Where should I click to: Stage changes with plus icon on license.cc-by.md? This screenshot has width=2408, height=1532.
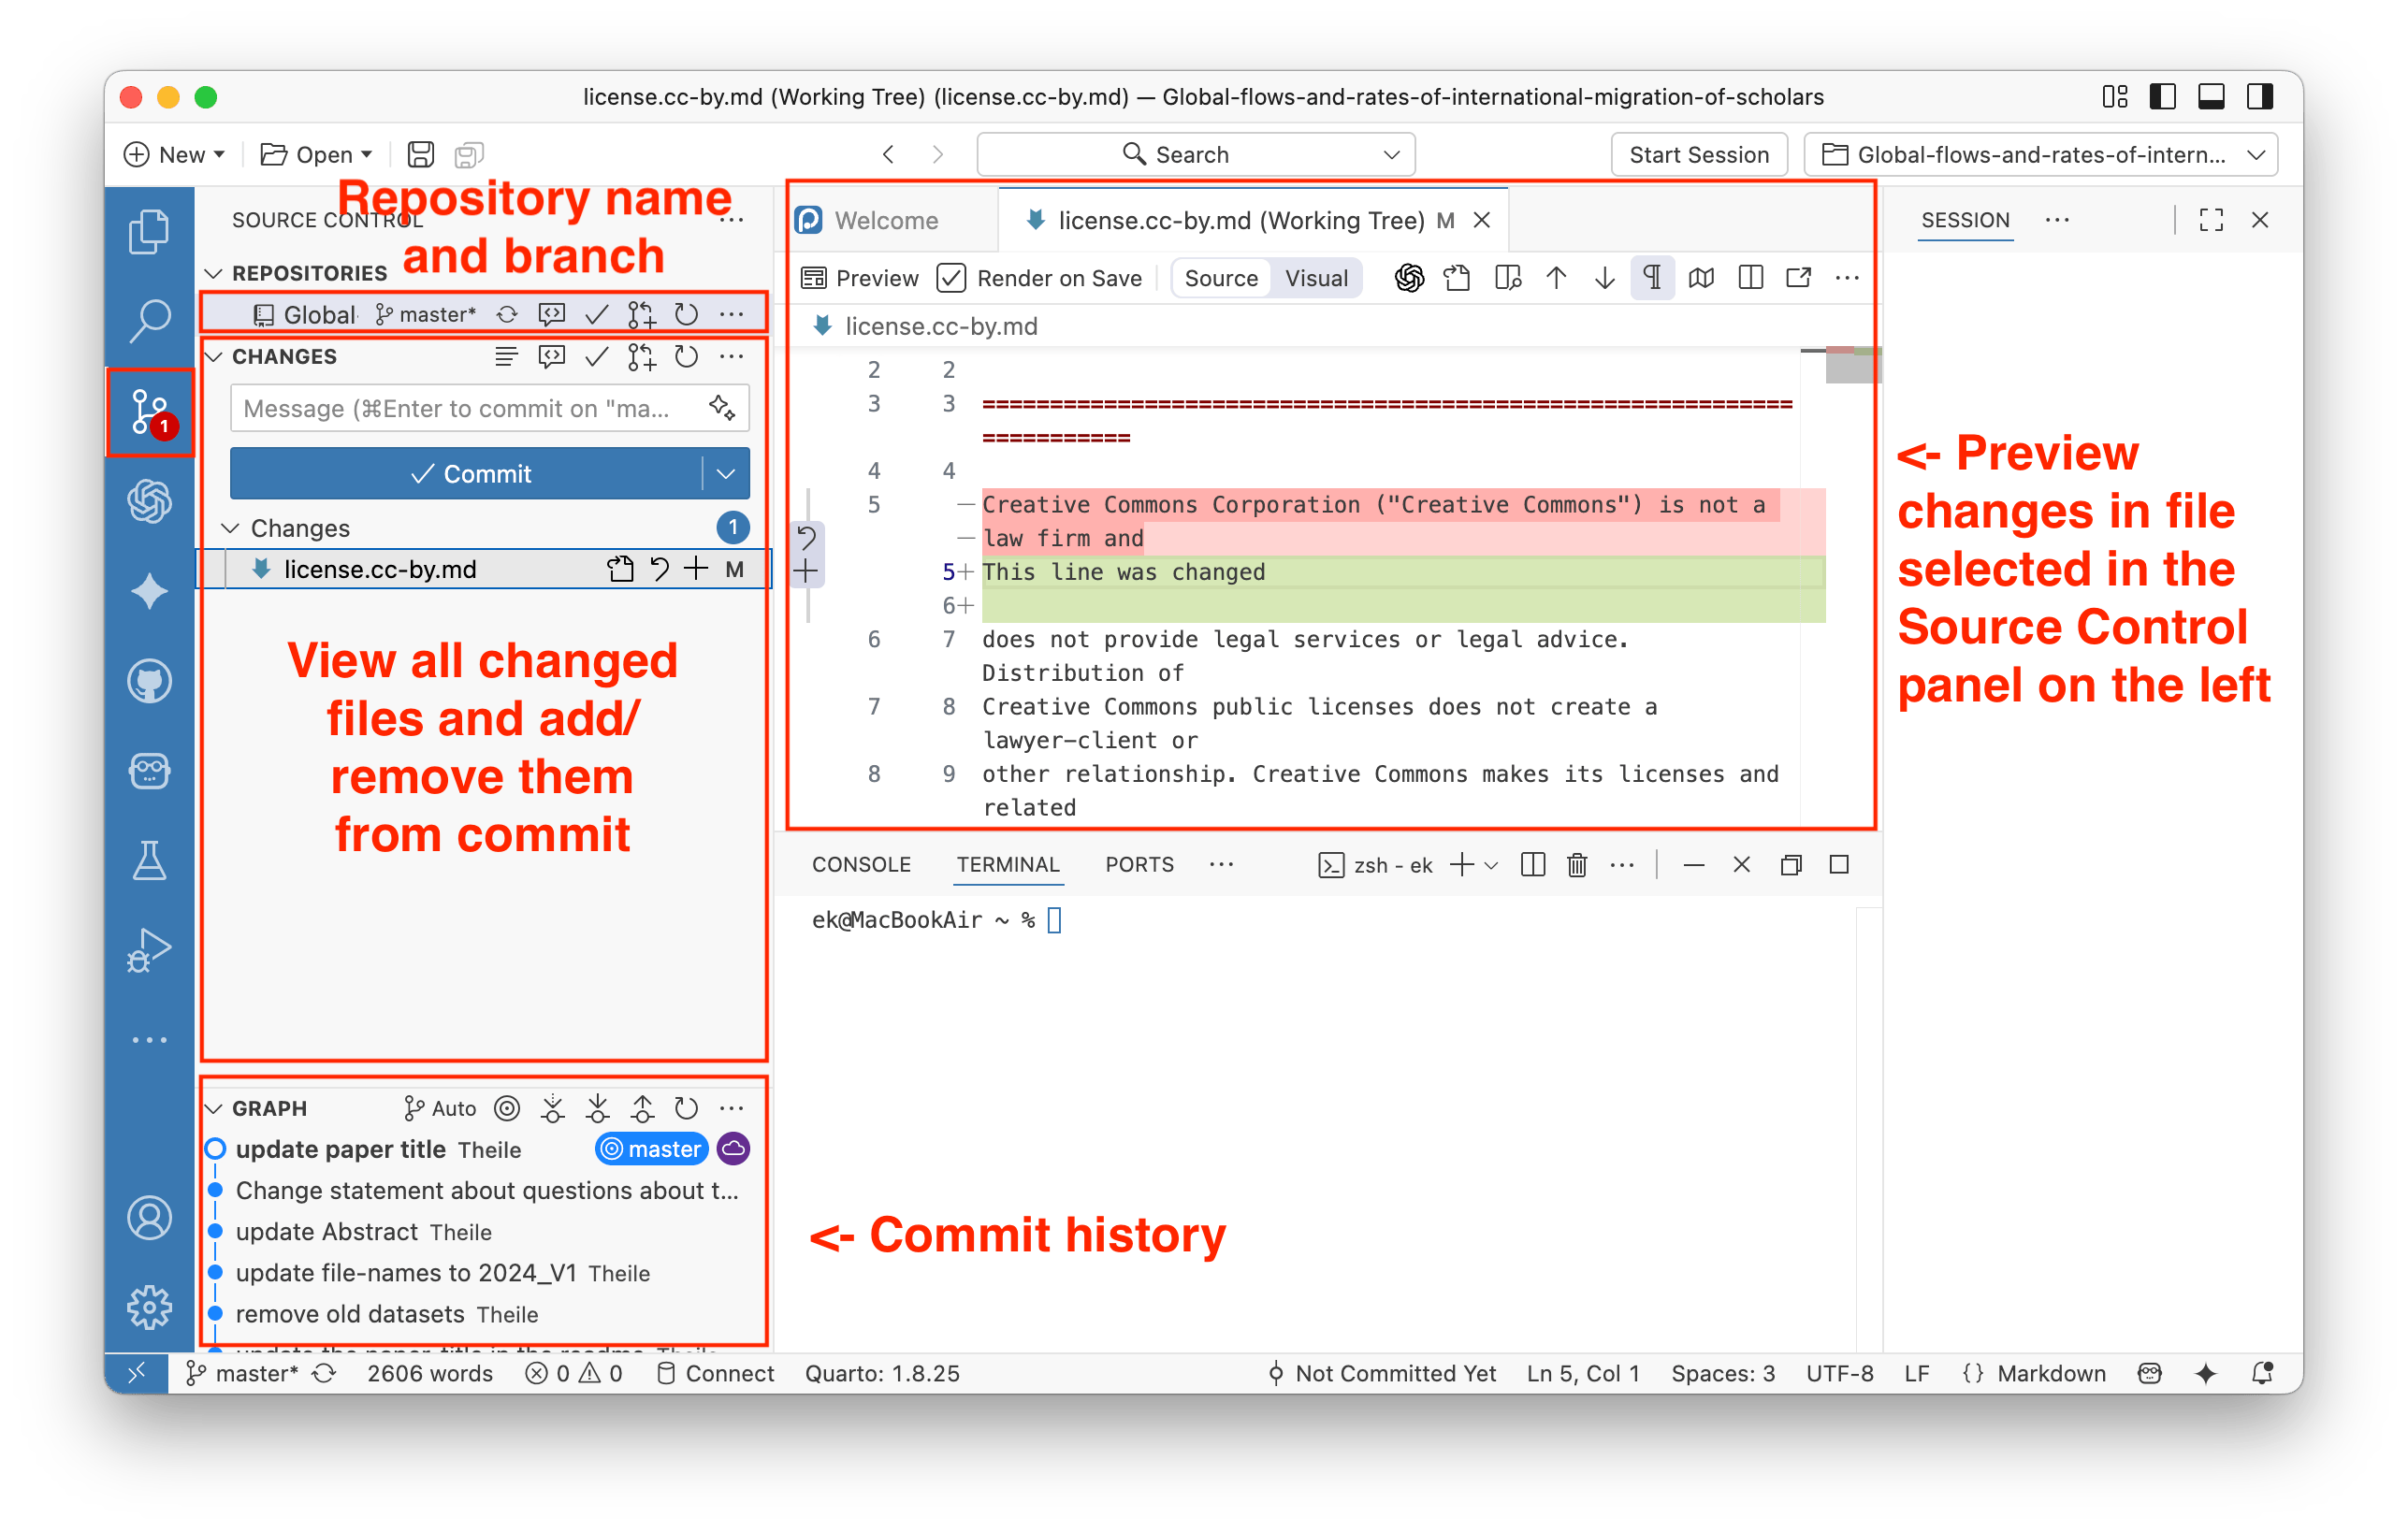click(x=696, y=569)
